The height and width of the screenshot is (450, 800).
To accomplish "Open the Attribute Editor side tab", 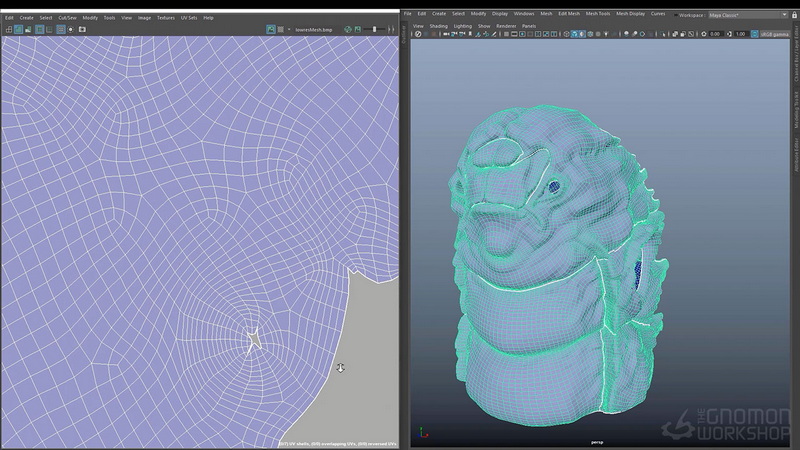I will point(795,155).
